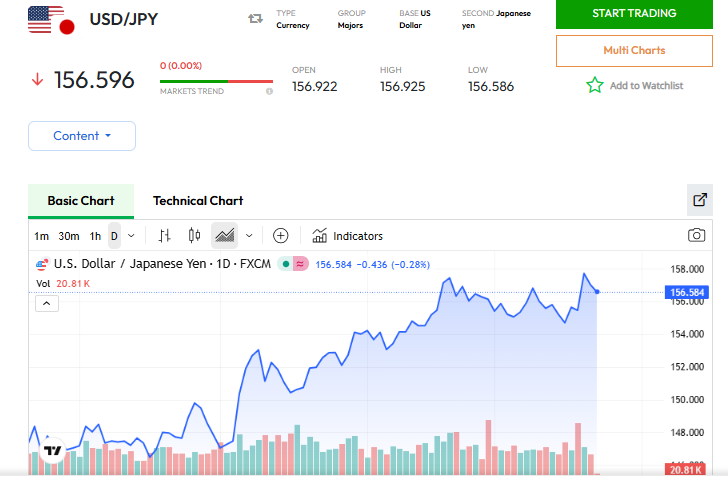This screenshot has height=479, width=728.
Task: Take a chart snapshot with camera icon
Action: click(696, 236)
